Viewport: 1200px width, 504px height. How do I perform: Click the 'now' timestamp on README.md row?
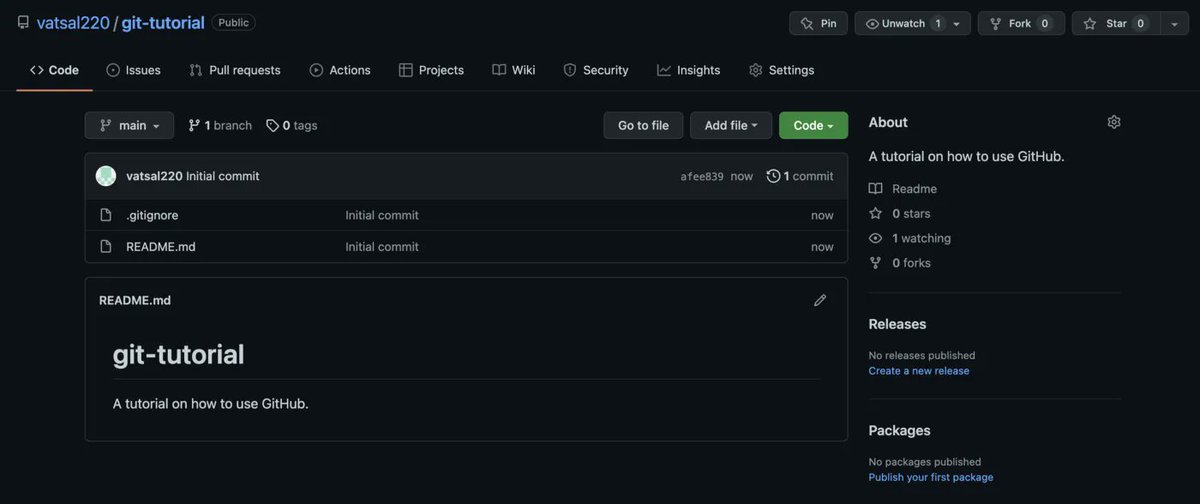point(822,246)
